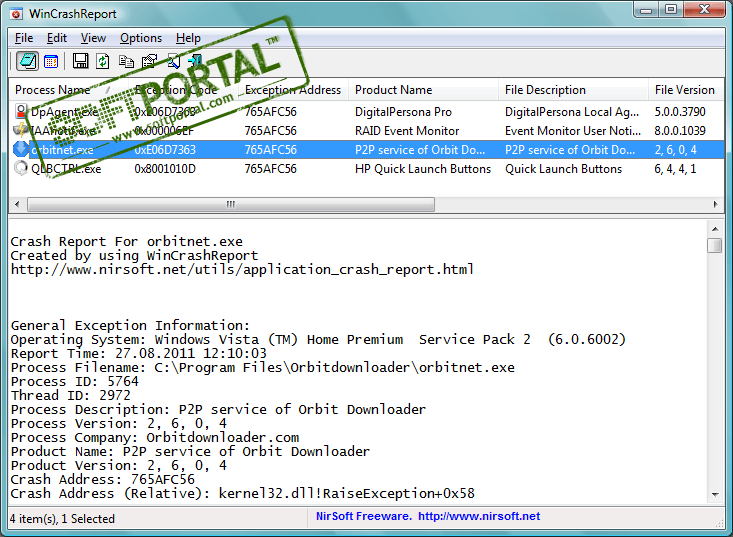
Task: Click the nirsoft.net application_crash_report.html URL text
Action: [x=242, y=270]
